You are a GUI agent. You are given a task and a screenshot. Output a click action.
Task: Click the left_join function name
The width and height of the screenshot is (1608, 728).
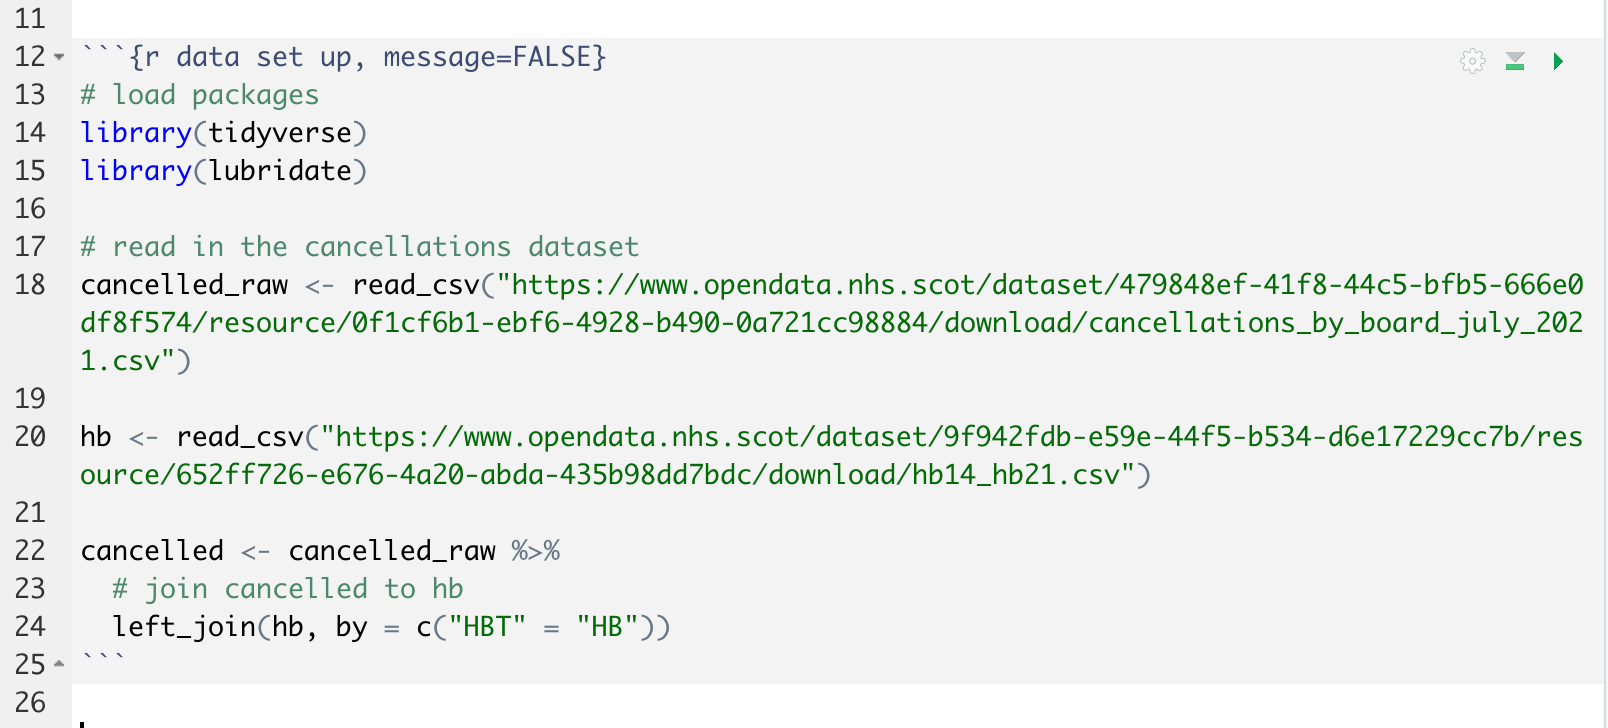(x=184, y=627)
